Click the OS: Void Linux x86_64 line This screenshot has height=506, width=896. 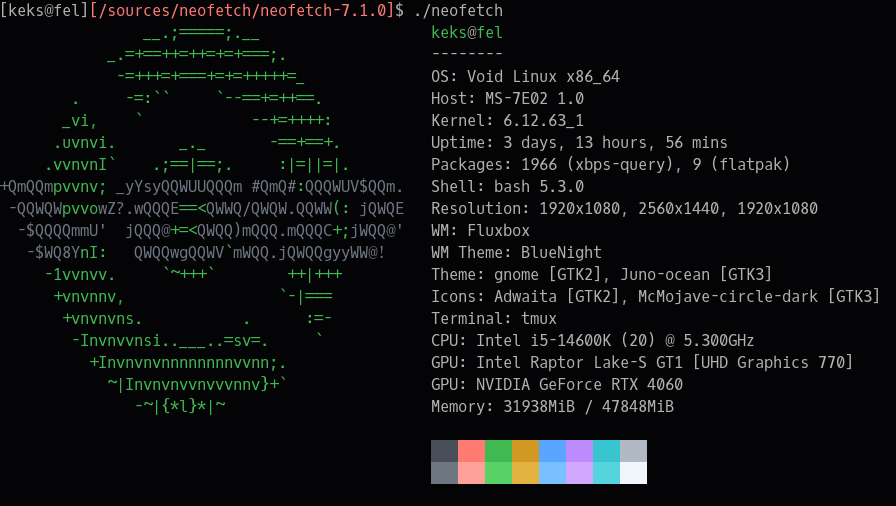tap(525, 76)
